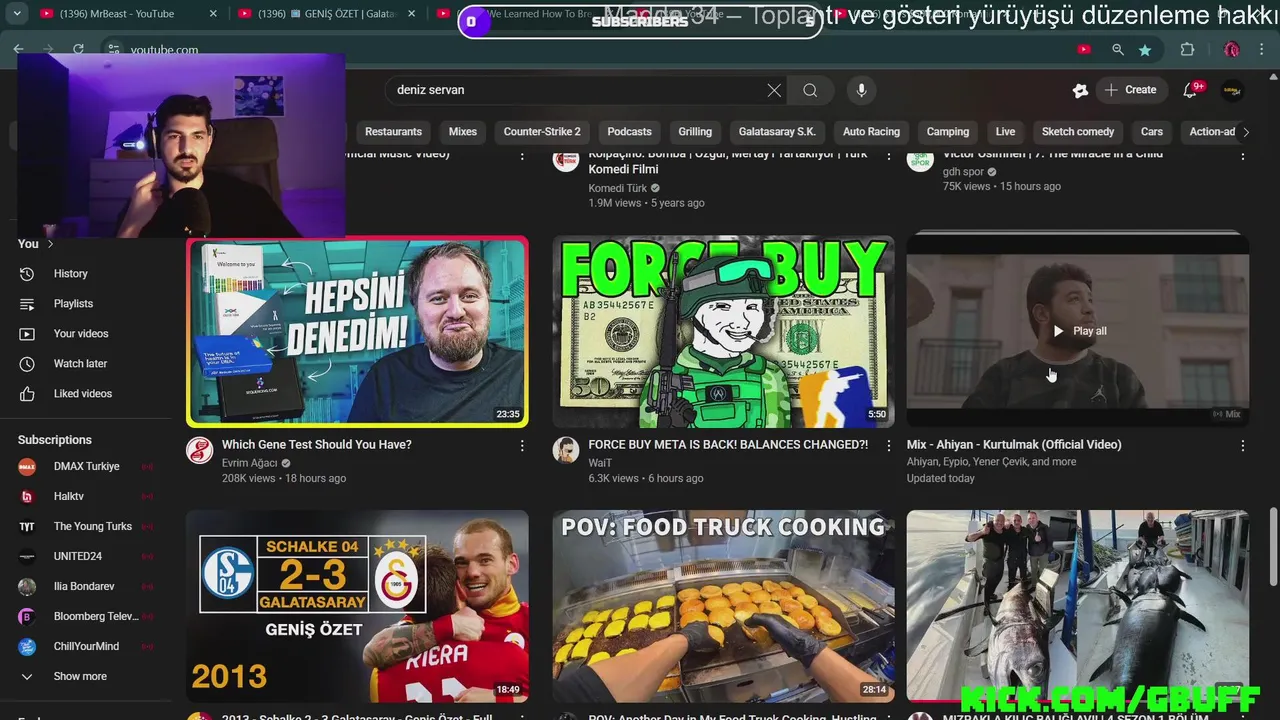Open the notifications bell
The width and height of the screenshot is (1280, 720).
(x=1190, y=90)
